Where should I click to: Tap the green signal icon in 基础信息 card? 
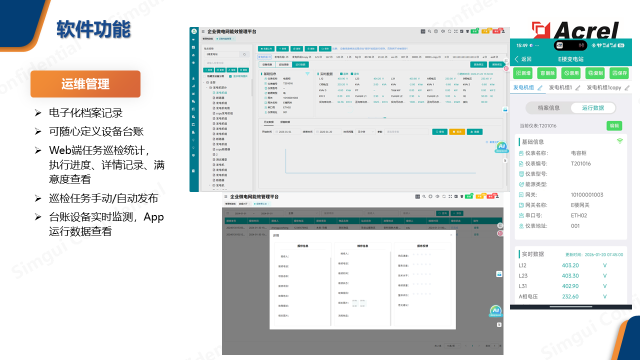pos(620,141)
